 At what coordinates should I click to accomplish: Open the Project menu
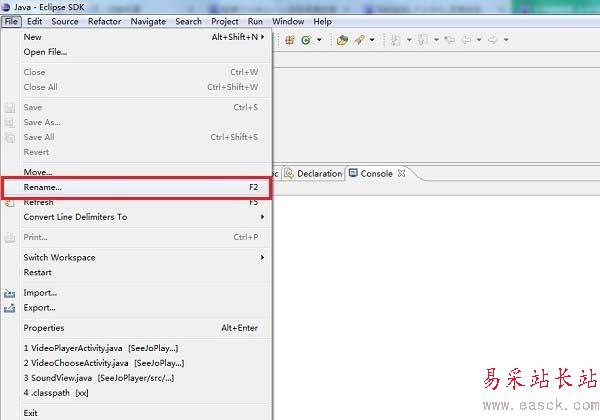[225, 21]
